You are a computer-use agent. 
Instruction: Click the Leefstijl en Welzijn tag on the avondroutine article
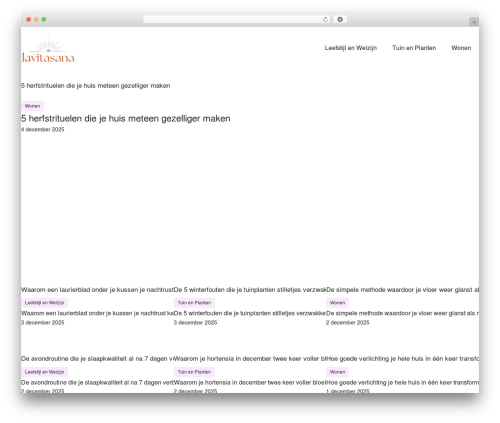click(44, 372)
